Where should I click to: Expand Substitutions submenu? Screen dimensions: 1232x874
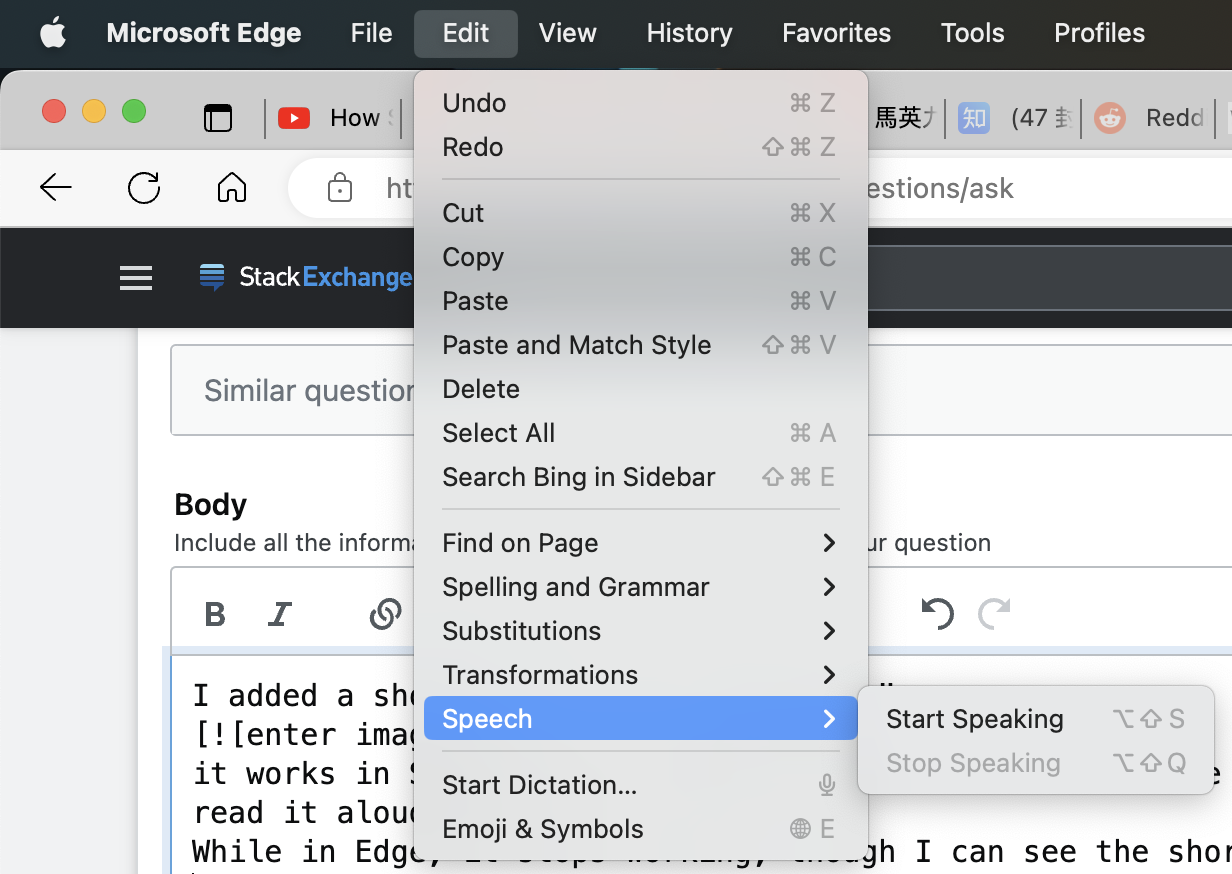641,631
